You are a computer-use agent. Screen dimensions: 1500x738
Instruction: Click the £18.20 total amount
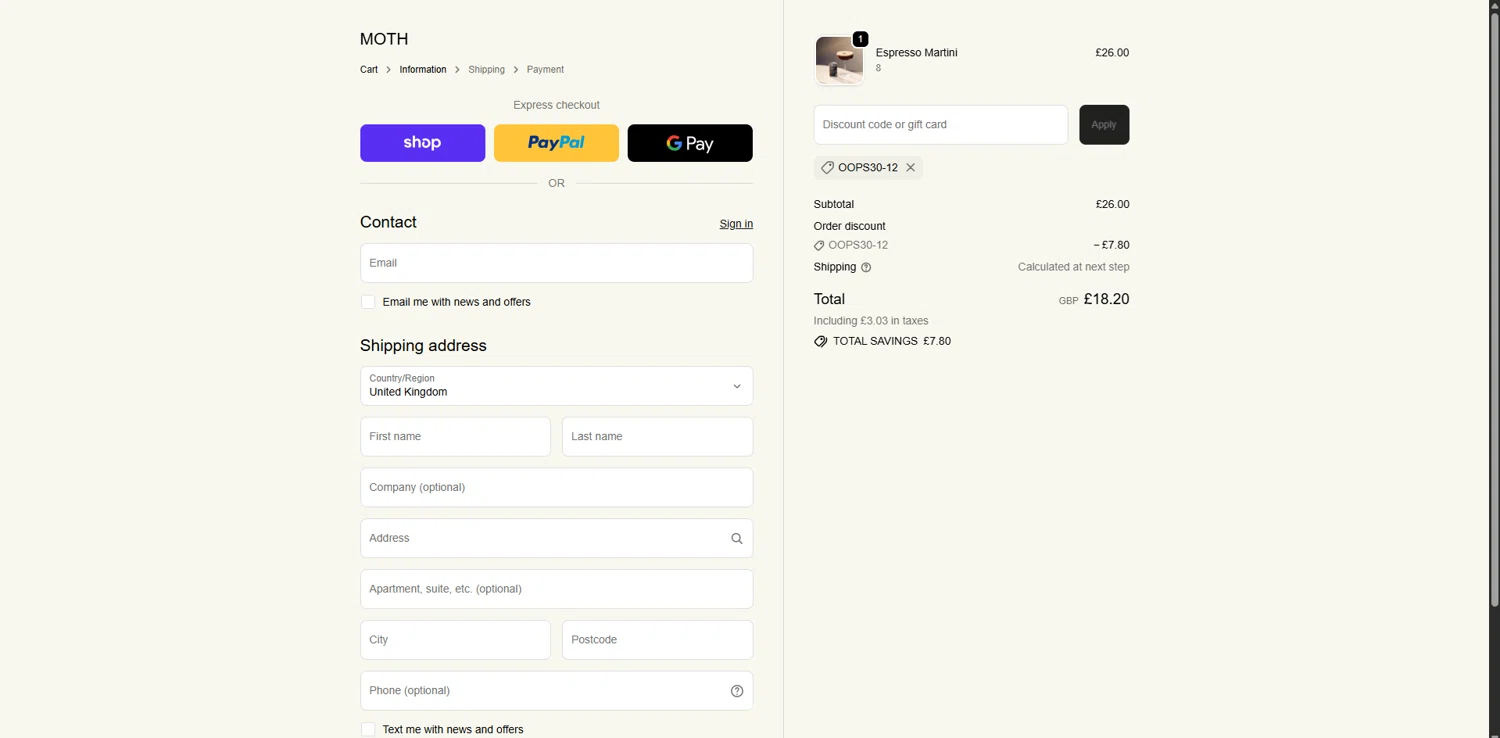tap(1106, 299)
